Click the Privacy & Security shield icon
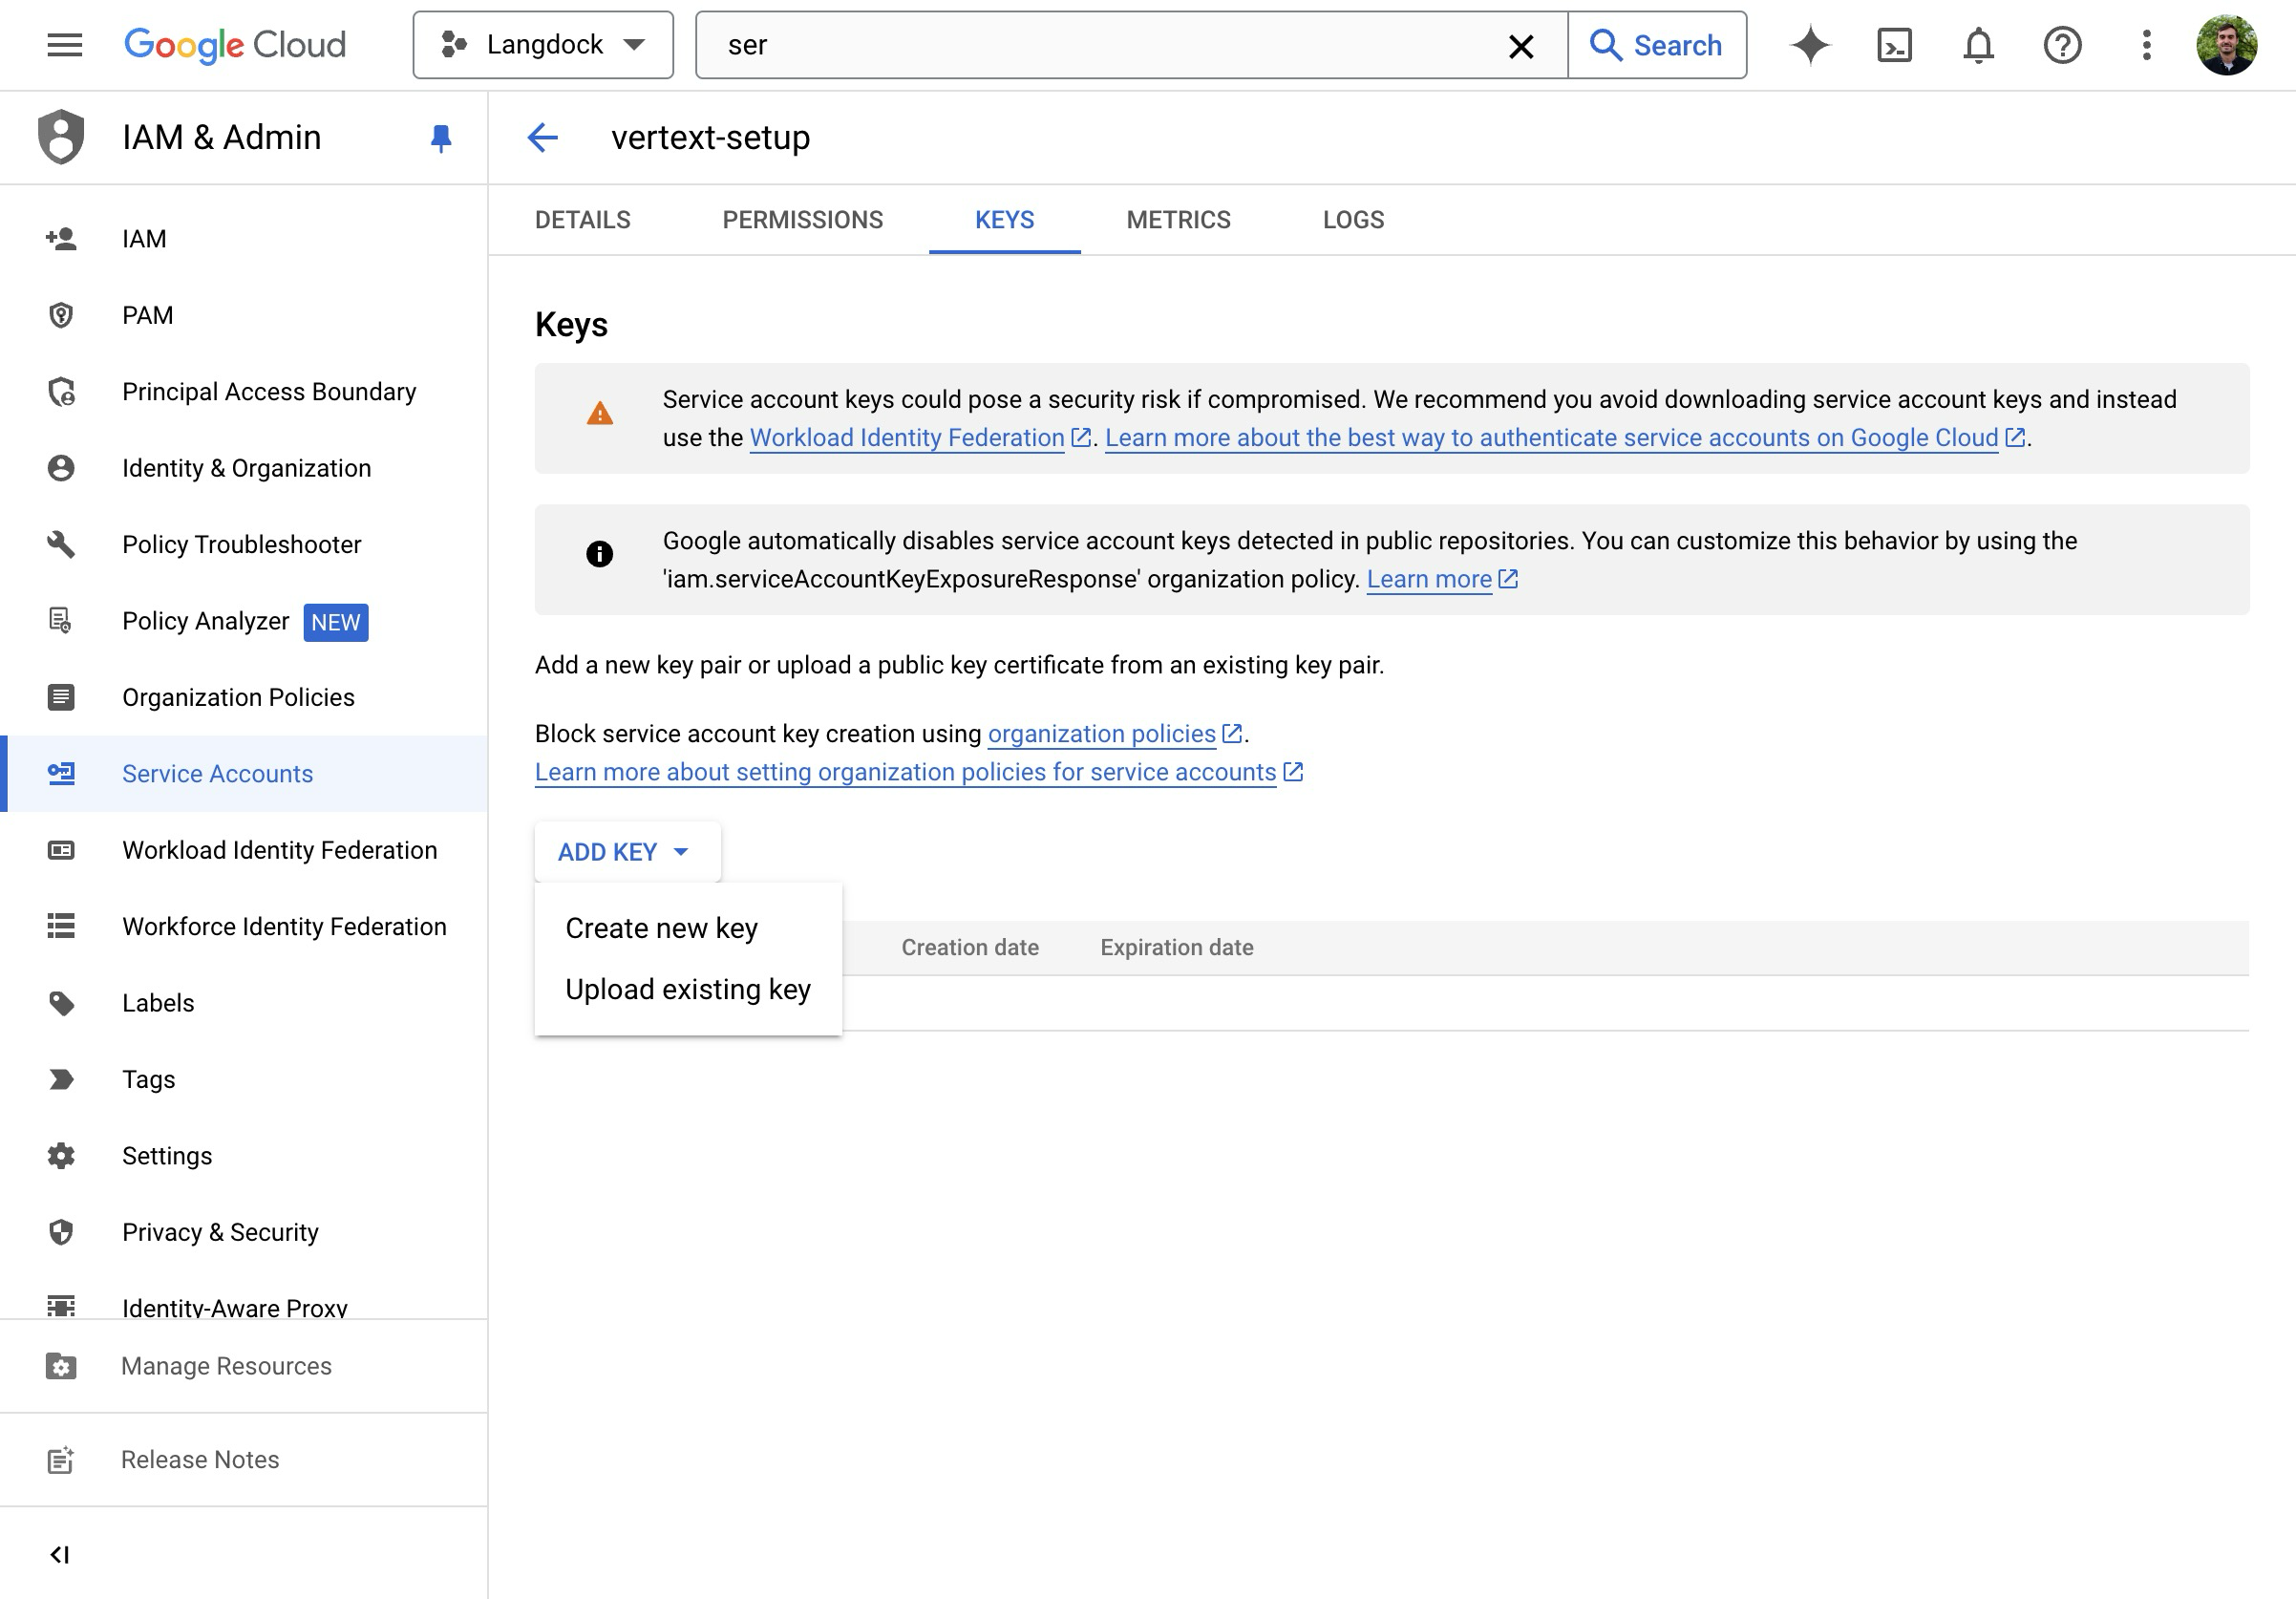 (x=61, y=1232)
